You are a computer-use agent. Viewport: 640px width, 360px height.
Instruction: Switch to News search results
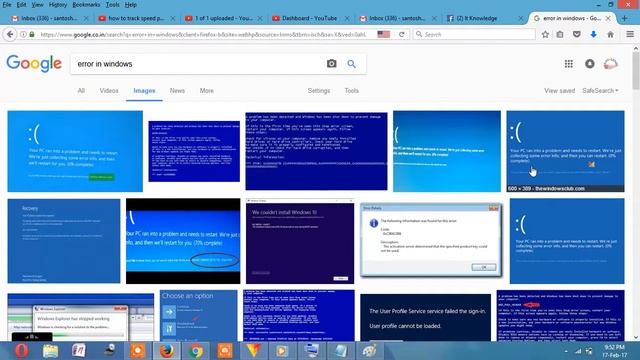177,91
